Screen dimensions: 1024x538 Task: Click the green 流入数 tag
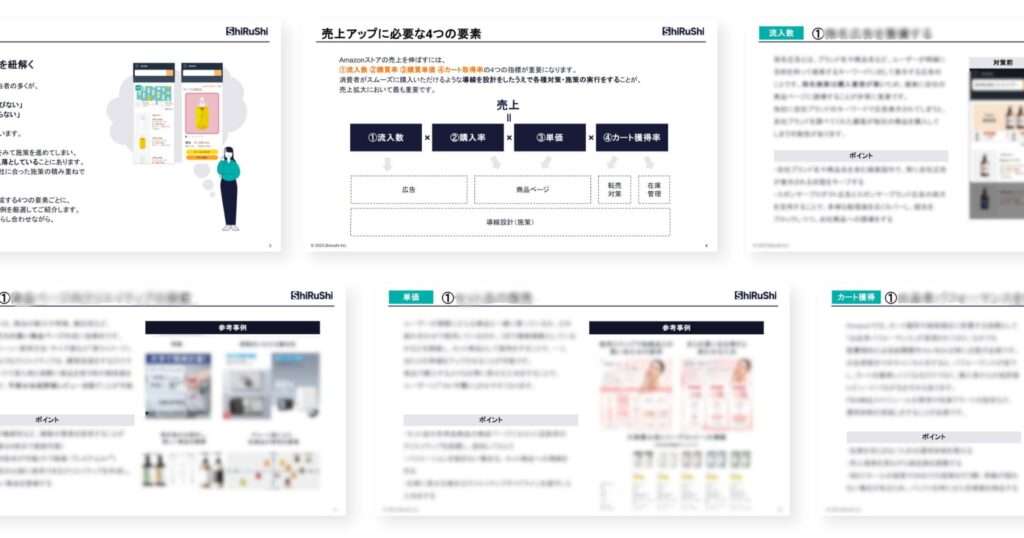(781, 33)
